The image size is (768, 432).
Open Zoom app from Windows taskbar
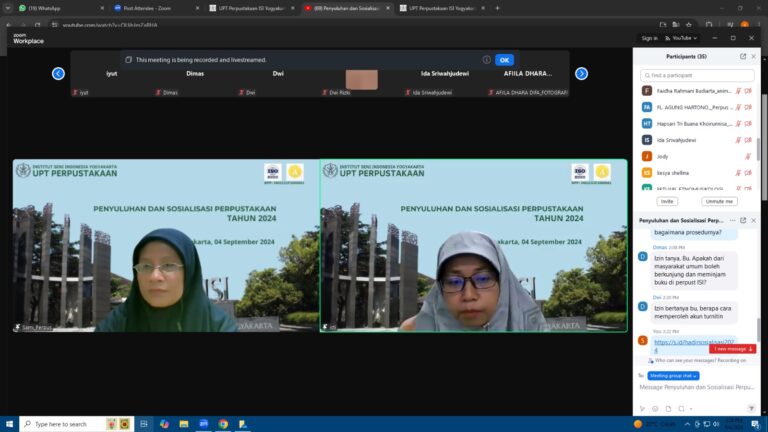[204, 424]
